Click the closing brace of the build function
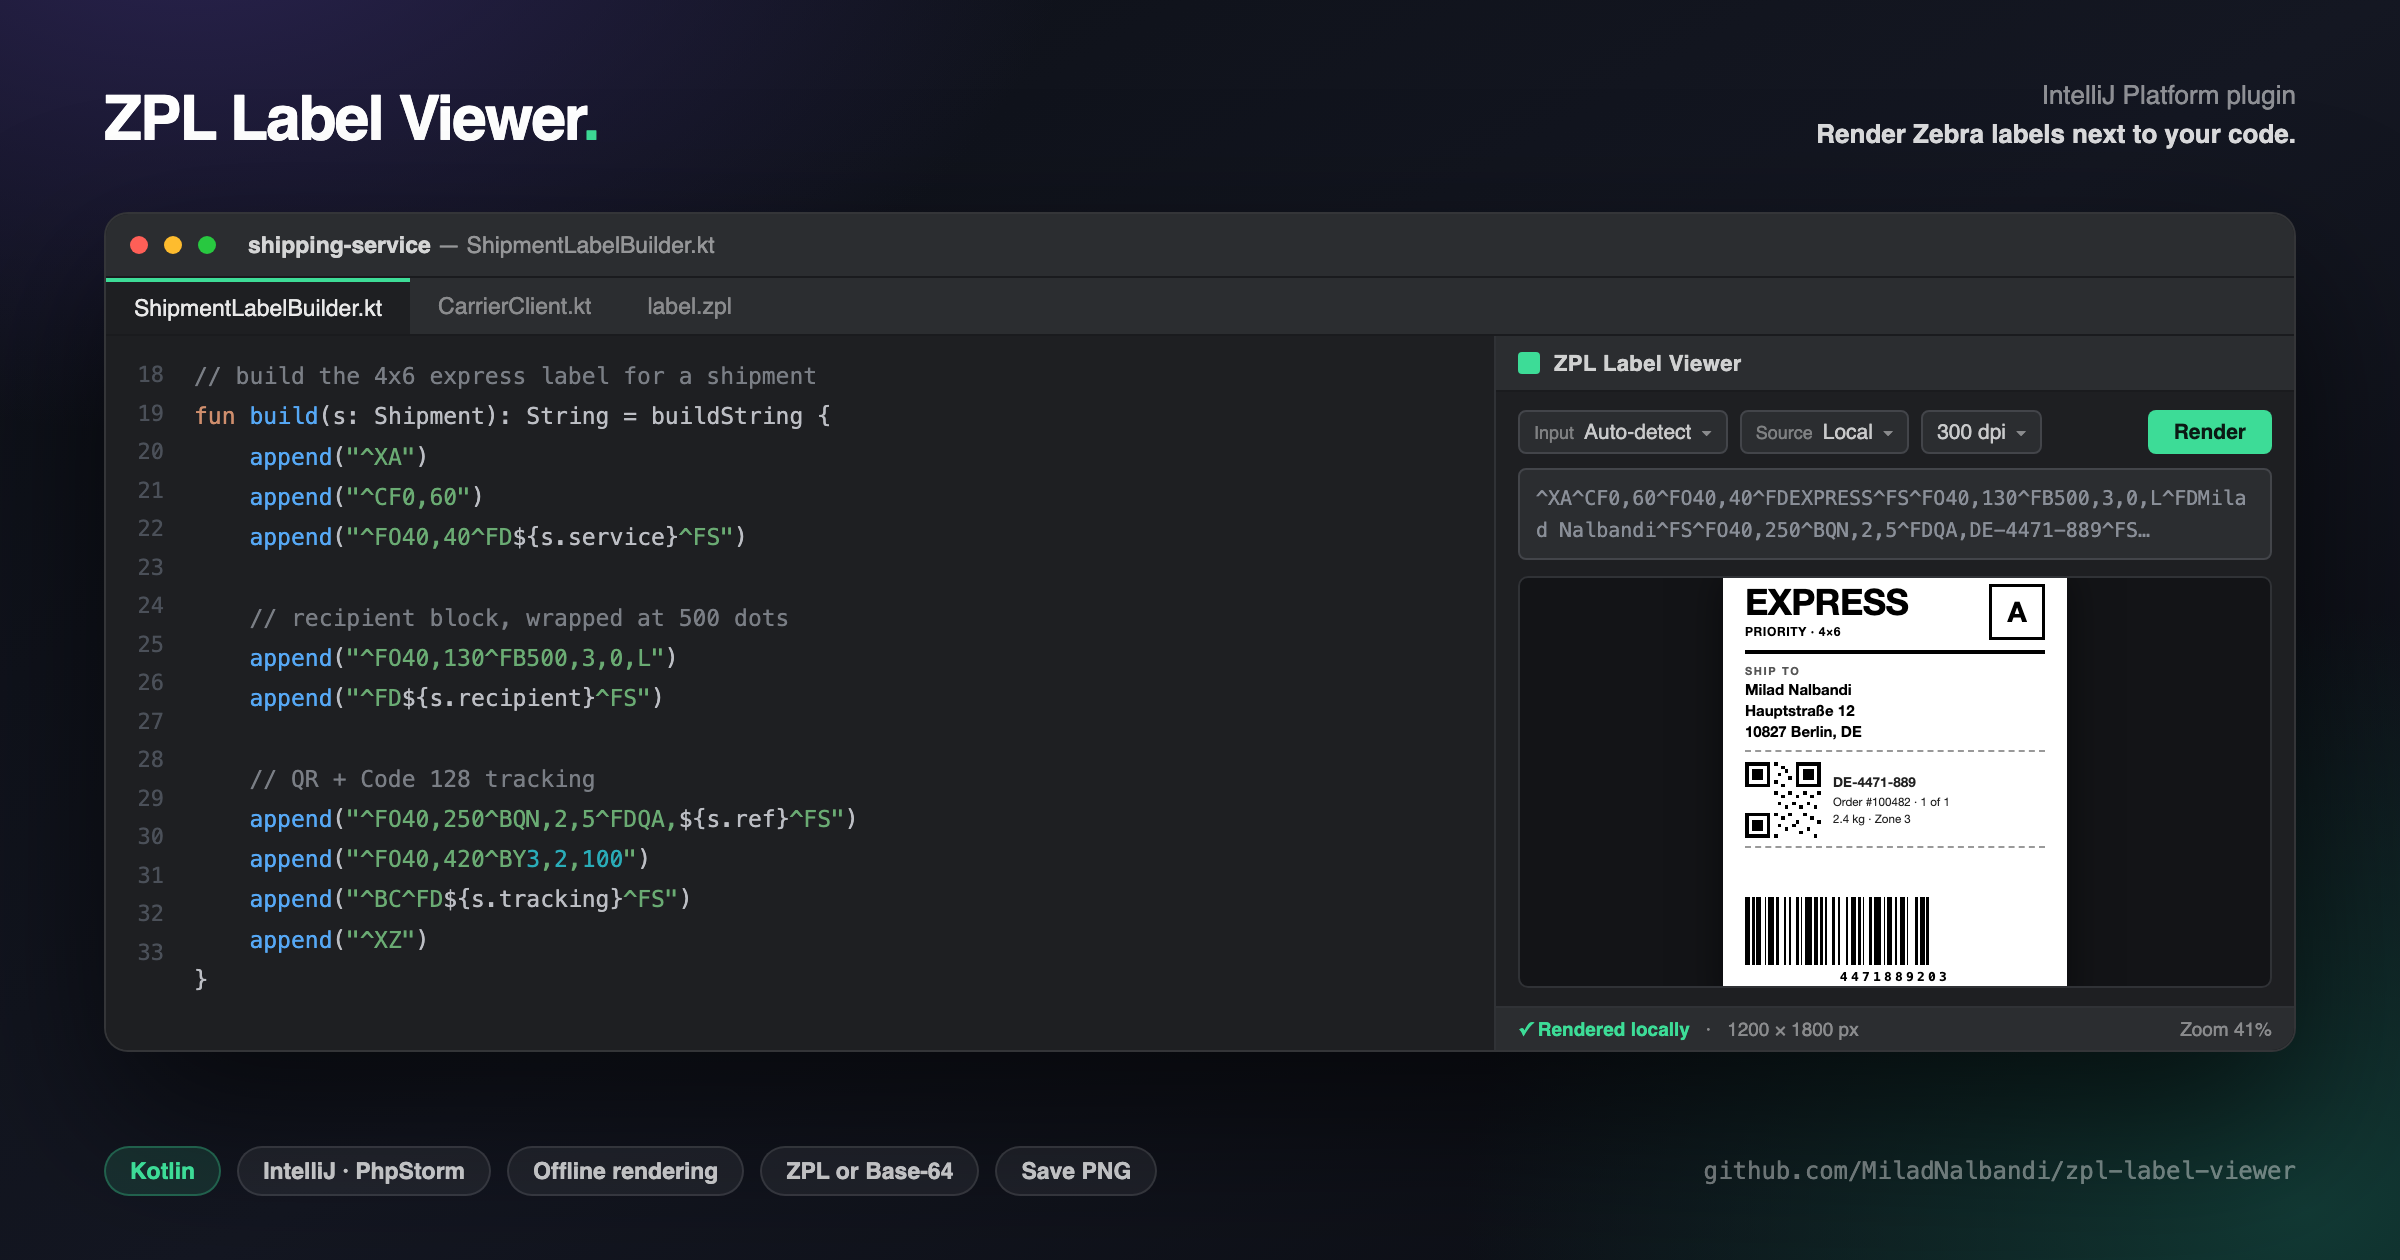 (201, 979)
